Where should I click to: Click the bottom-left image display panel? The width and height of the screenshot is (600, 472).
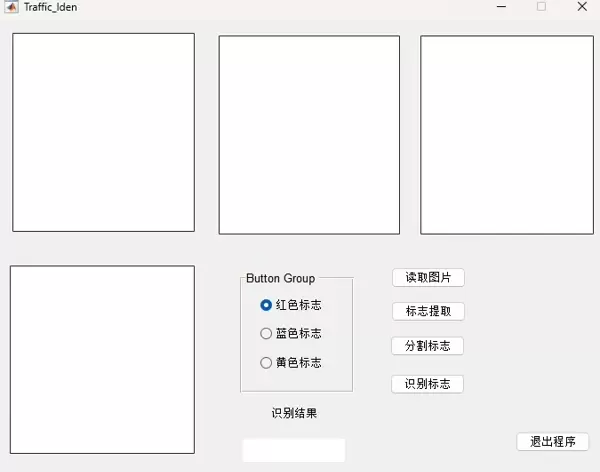coord(102,359)
